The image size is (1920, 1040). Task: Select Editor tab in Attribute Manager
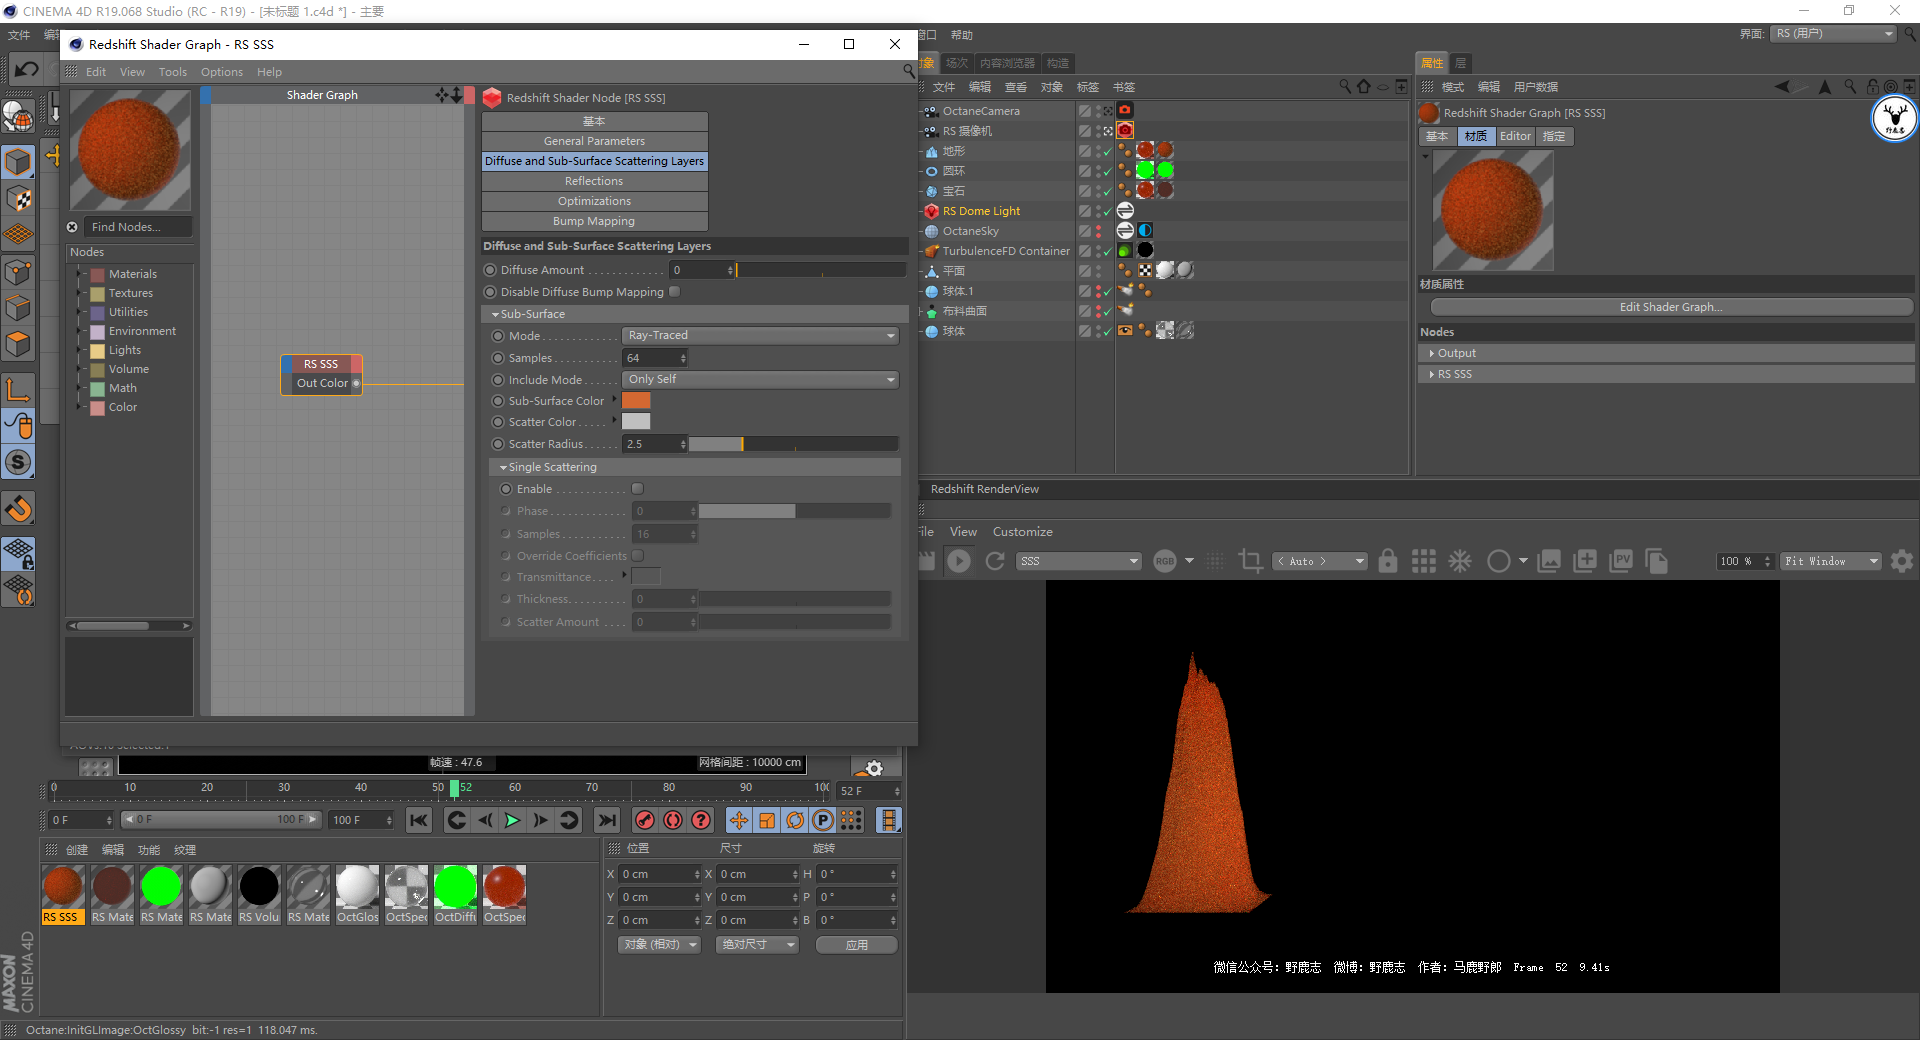tap(1515, 136)
